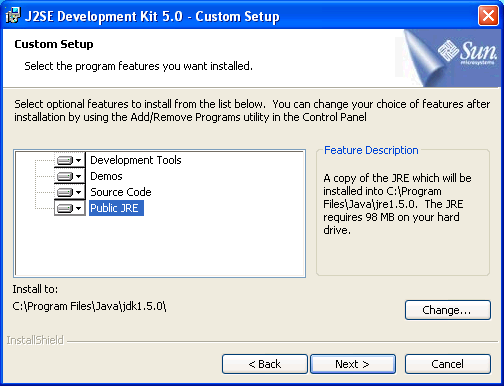Close the Custom Setup window

[488, 15]
